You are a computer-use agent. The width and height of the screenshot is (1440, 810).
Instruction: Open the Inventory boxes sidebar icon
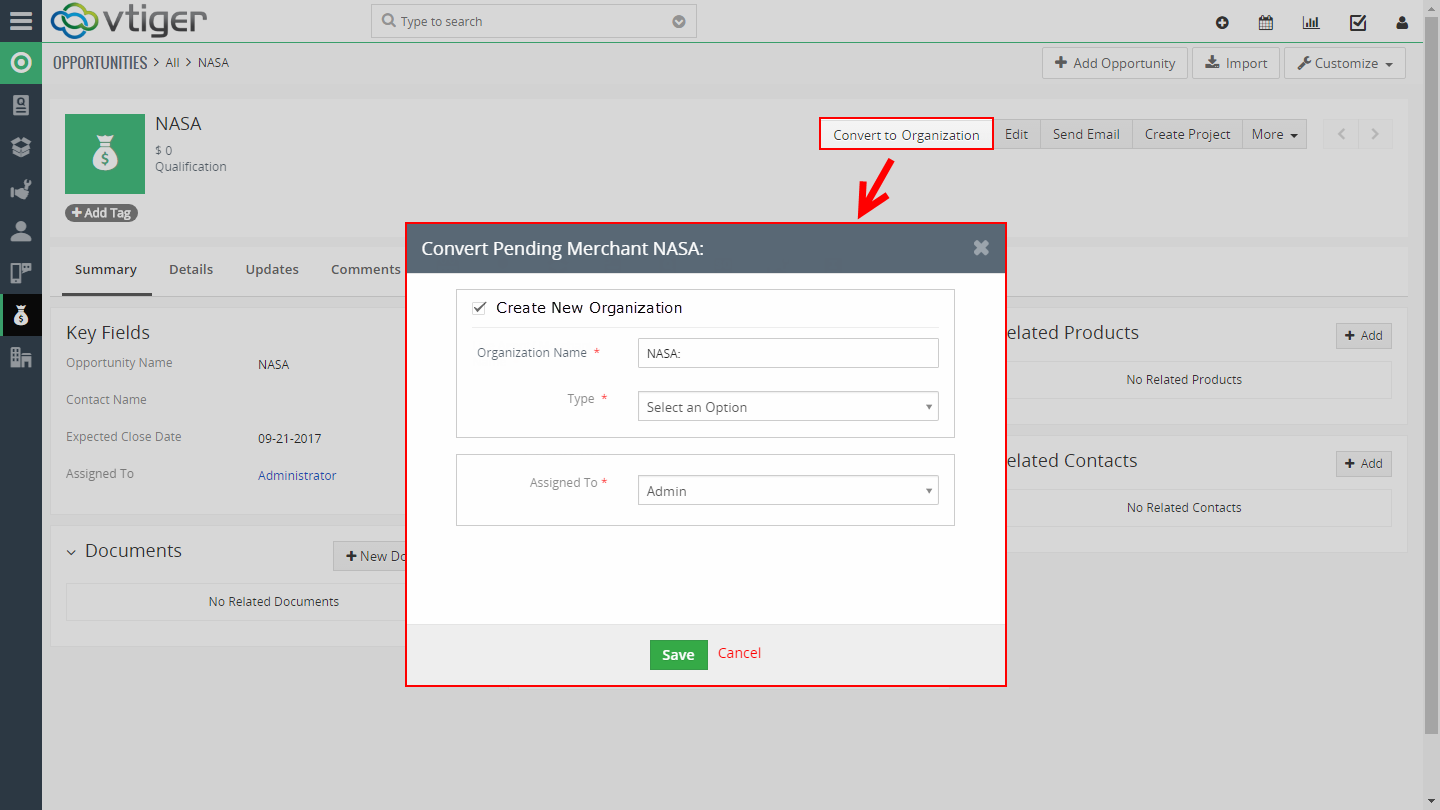21,147
